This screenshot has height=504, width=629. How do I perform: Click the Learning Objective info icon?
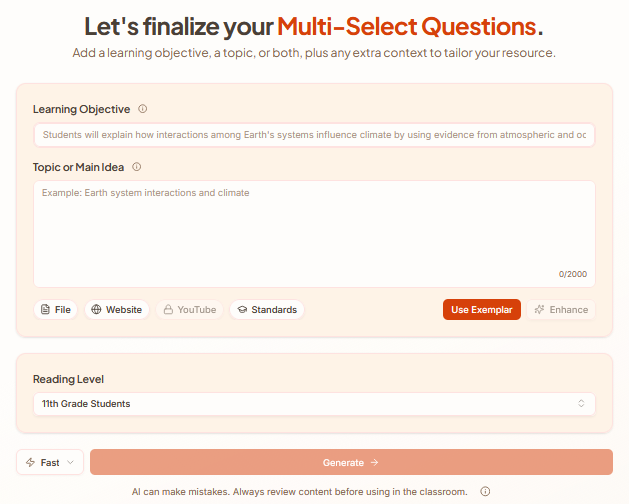[x=143, y=109]
